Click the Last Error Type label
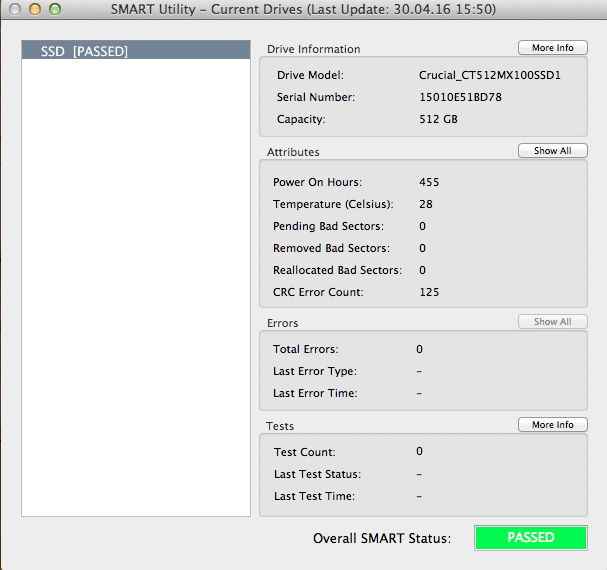This screenshot has width=607, height=570. (315, 371)
